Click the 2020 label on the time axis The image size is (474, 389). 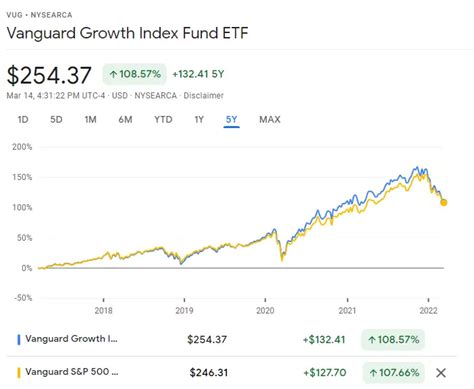265,311
